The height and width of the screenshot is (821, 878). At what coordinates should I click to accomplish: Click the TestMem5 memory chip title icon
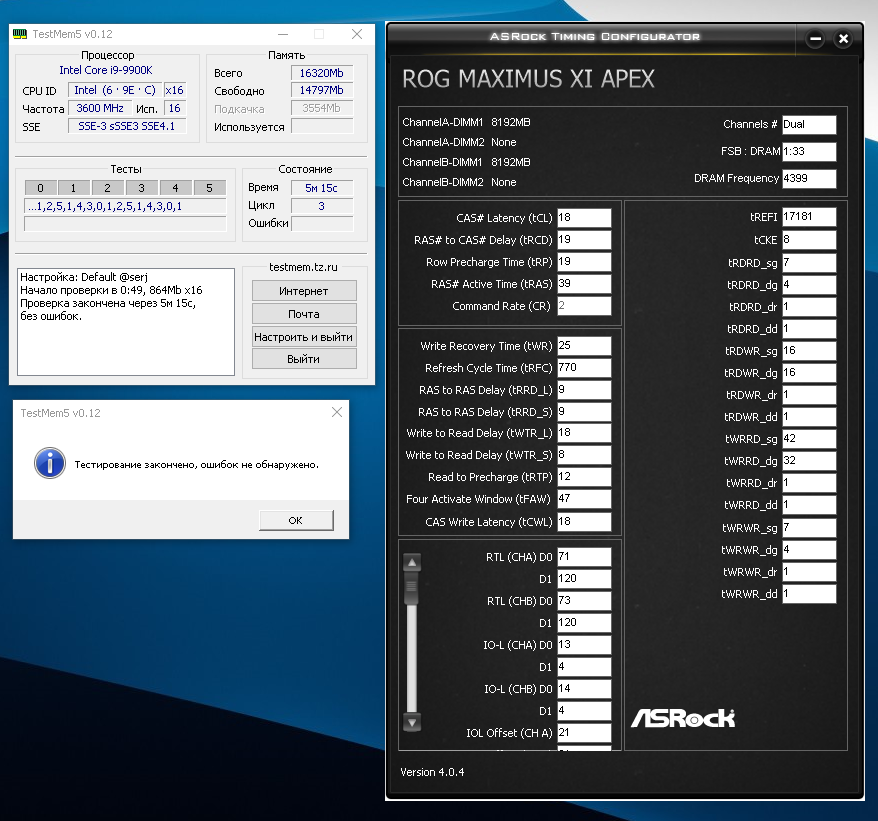pyautogui.click(x=20, y=34)
